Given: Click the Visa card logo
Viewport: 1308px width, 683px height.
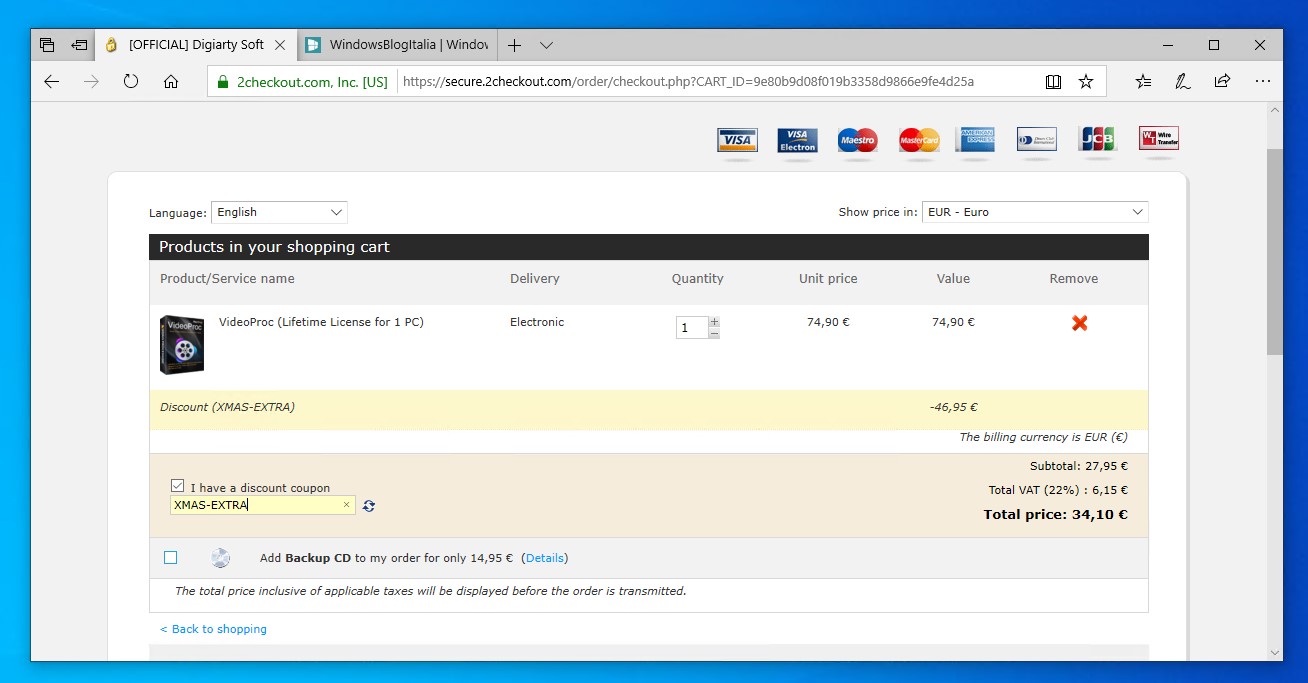Looking at the screenshot, I should click(x=737, y=140).
